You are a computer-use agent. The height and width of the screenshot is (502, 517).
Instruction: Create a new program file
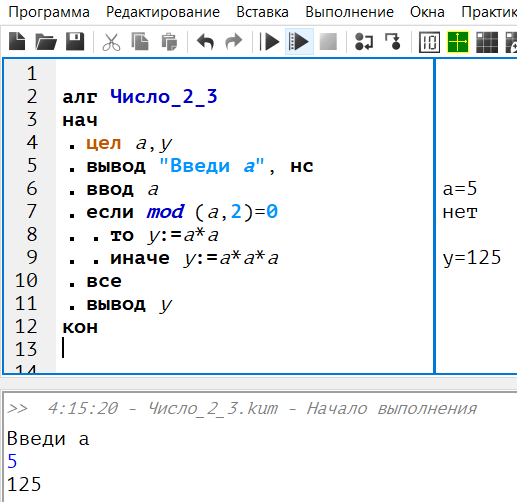[17, 42]
